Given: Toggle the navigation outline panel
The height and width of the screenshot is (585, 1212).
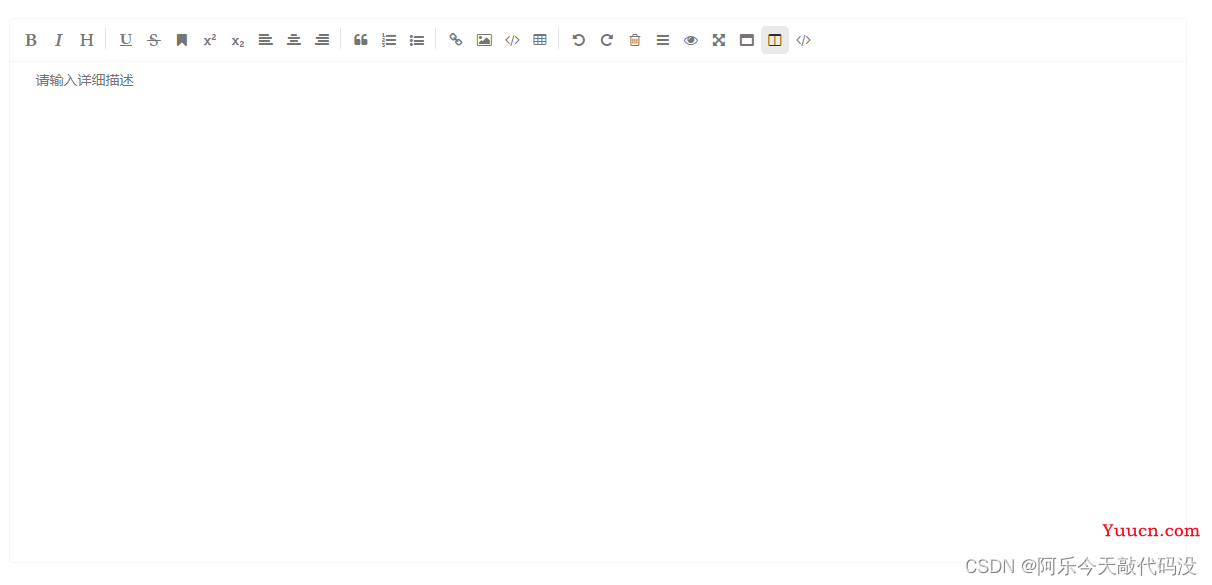Looking at the screenshot, I should [663, 40].
